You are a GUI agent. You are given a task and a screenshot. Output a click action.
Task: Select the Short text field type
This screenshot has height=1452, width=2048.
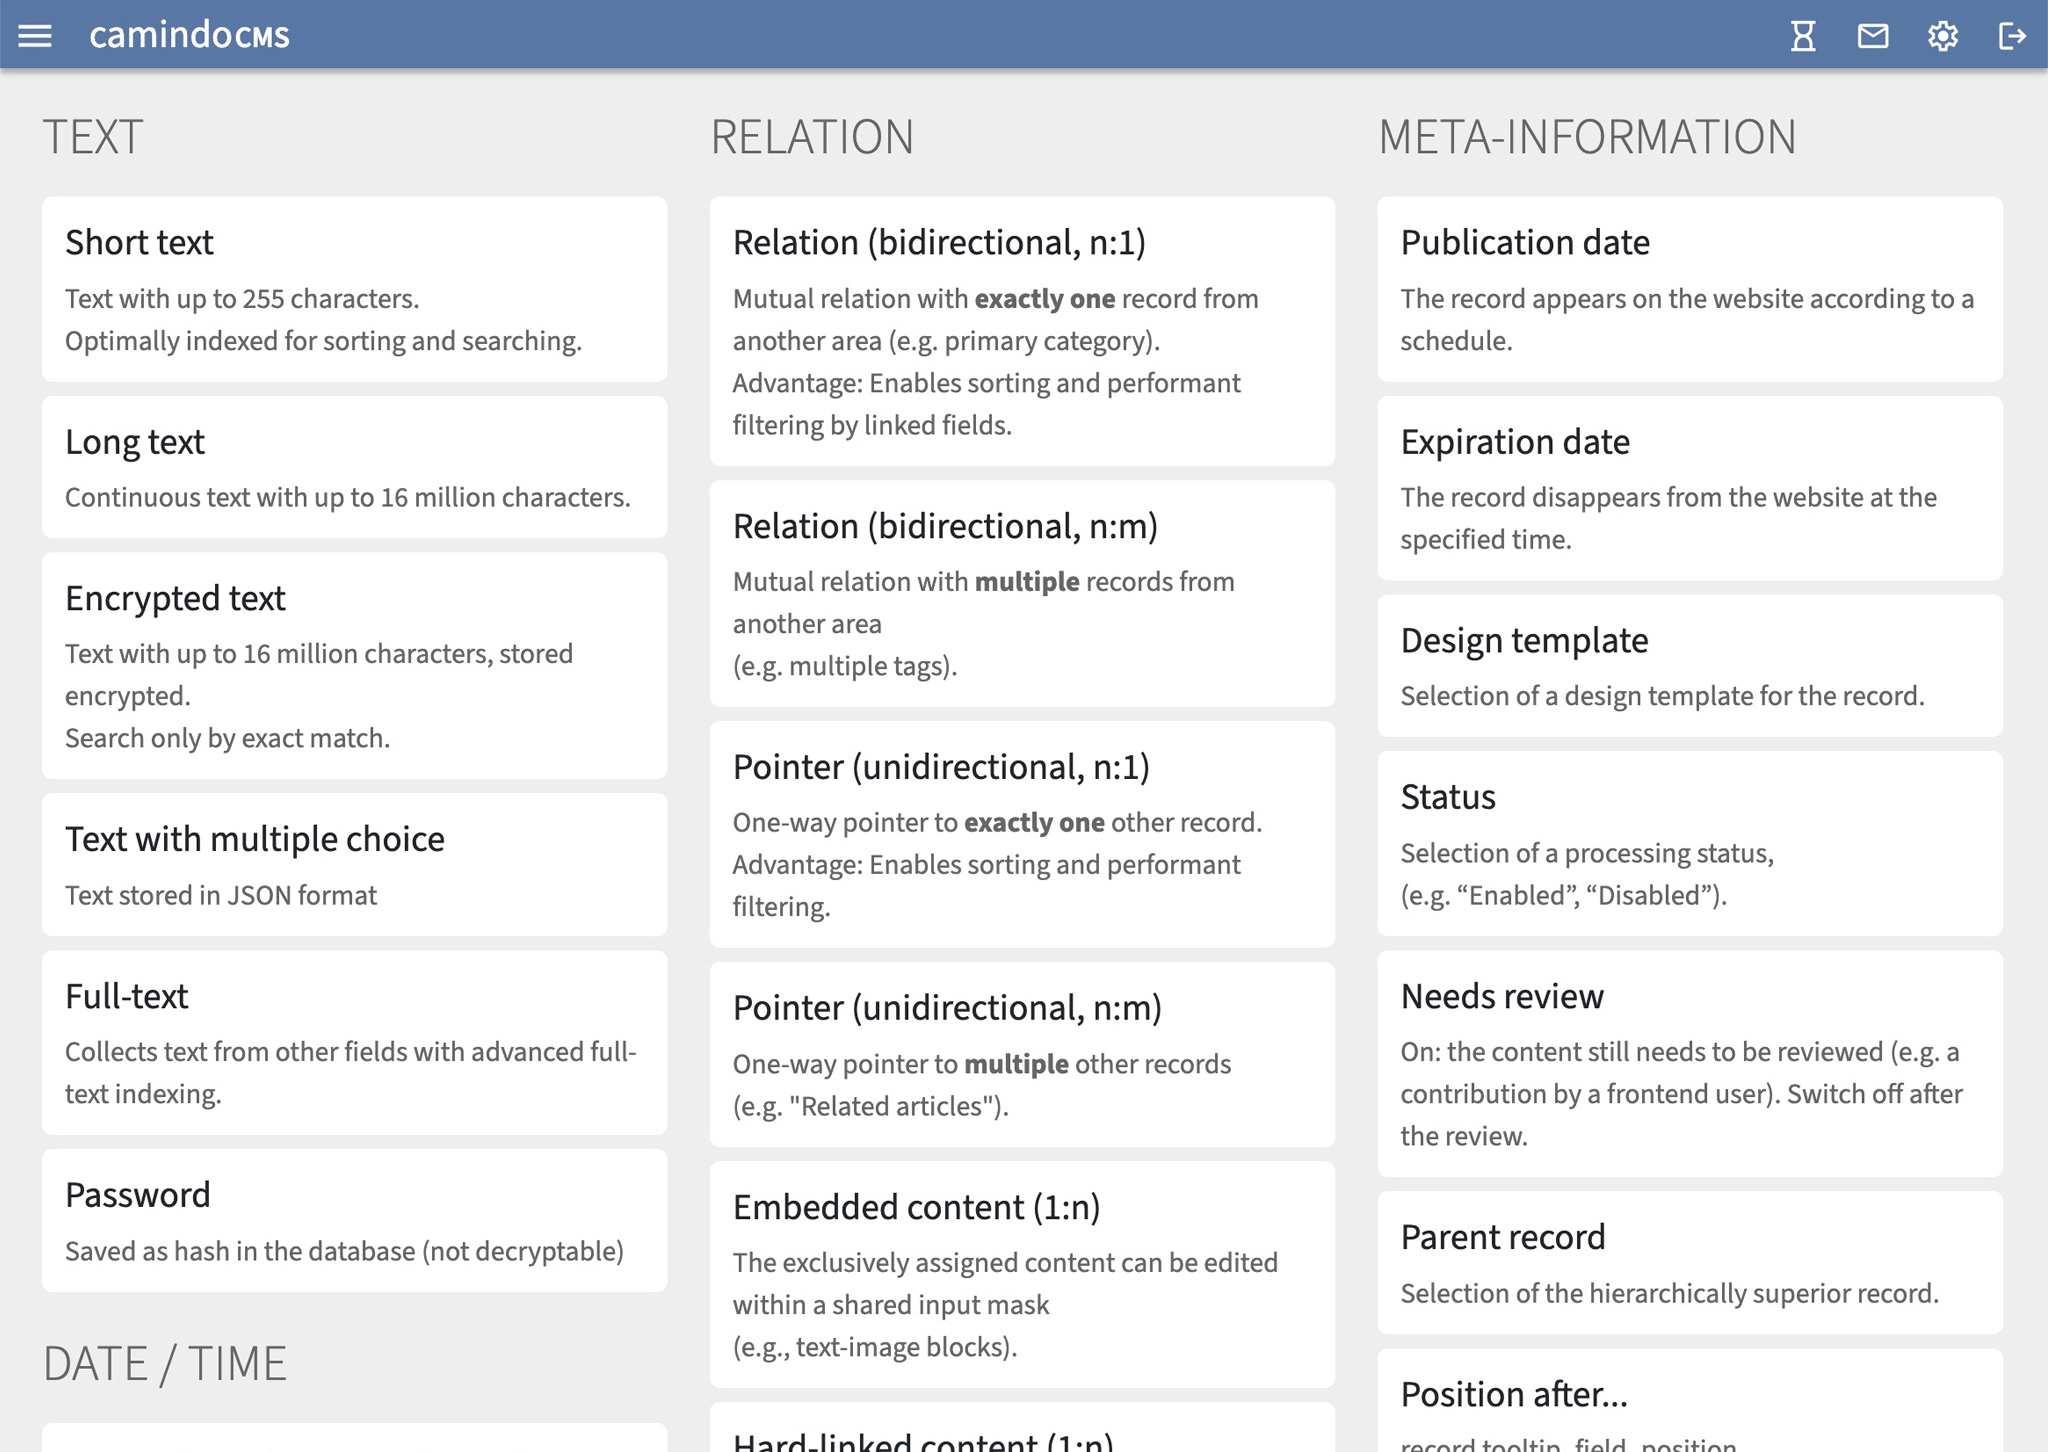pyautogui.click(x=354, y=289)
